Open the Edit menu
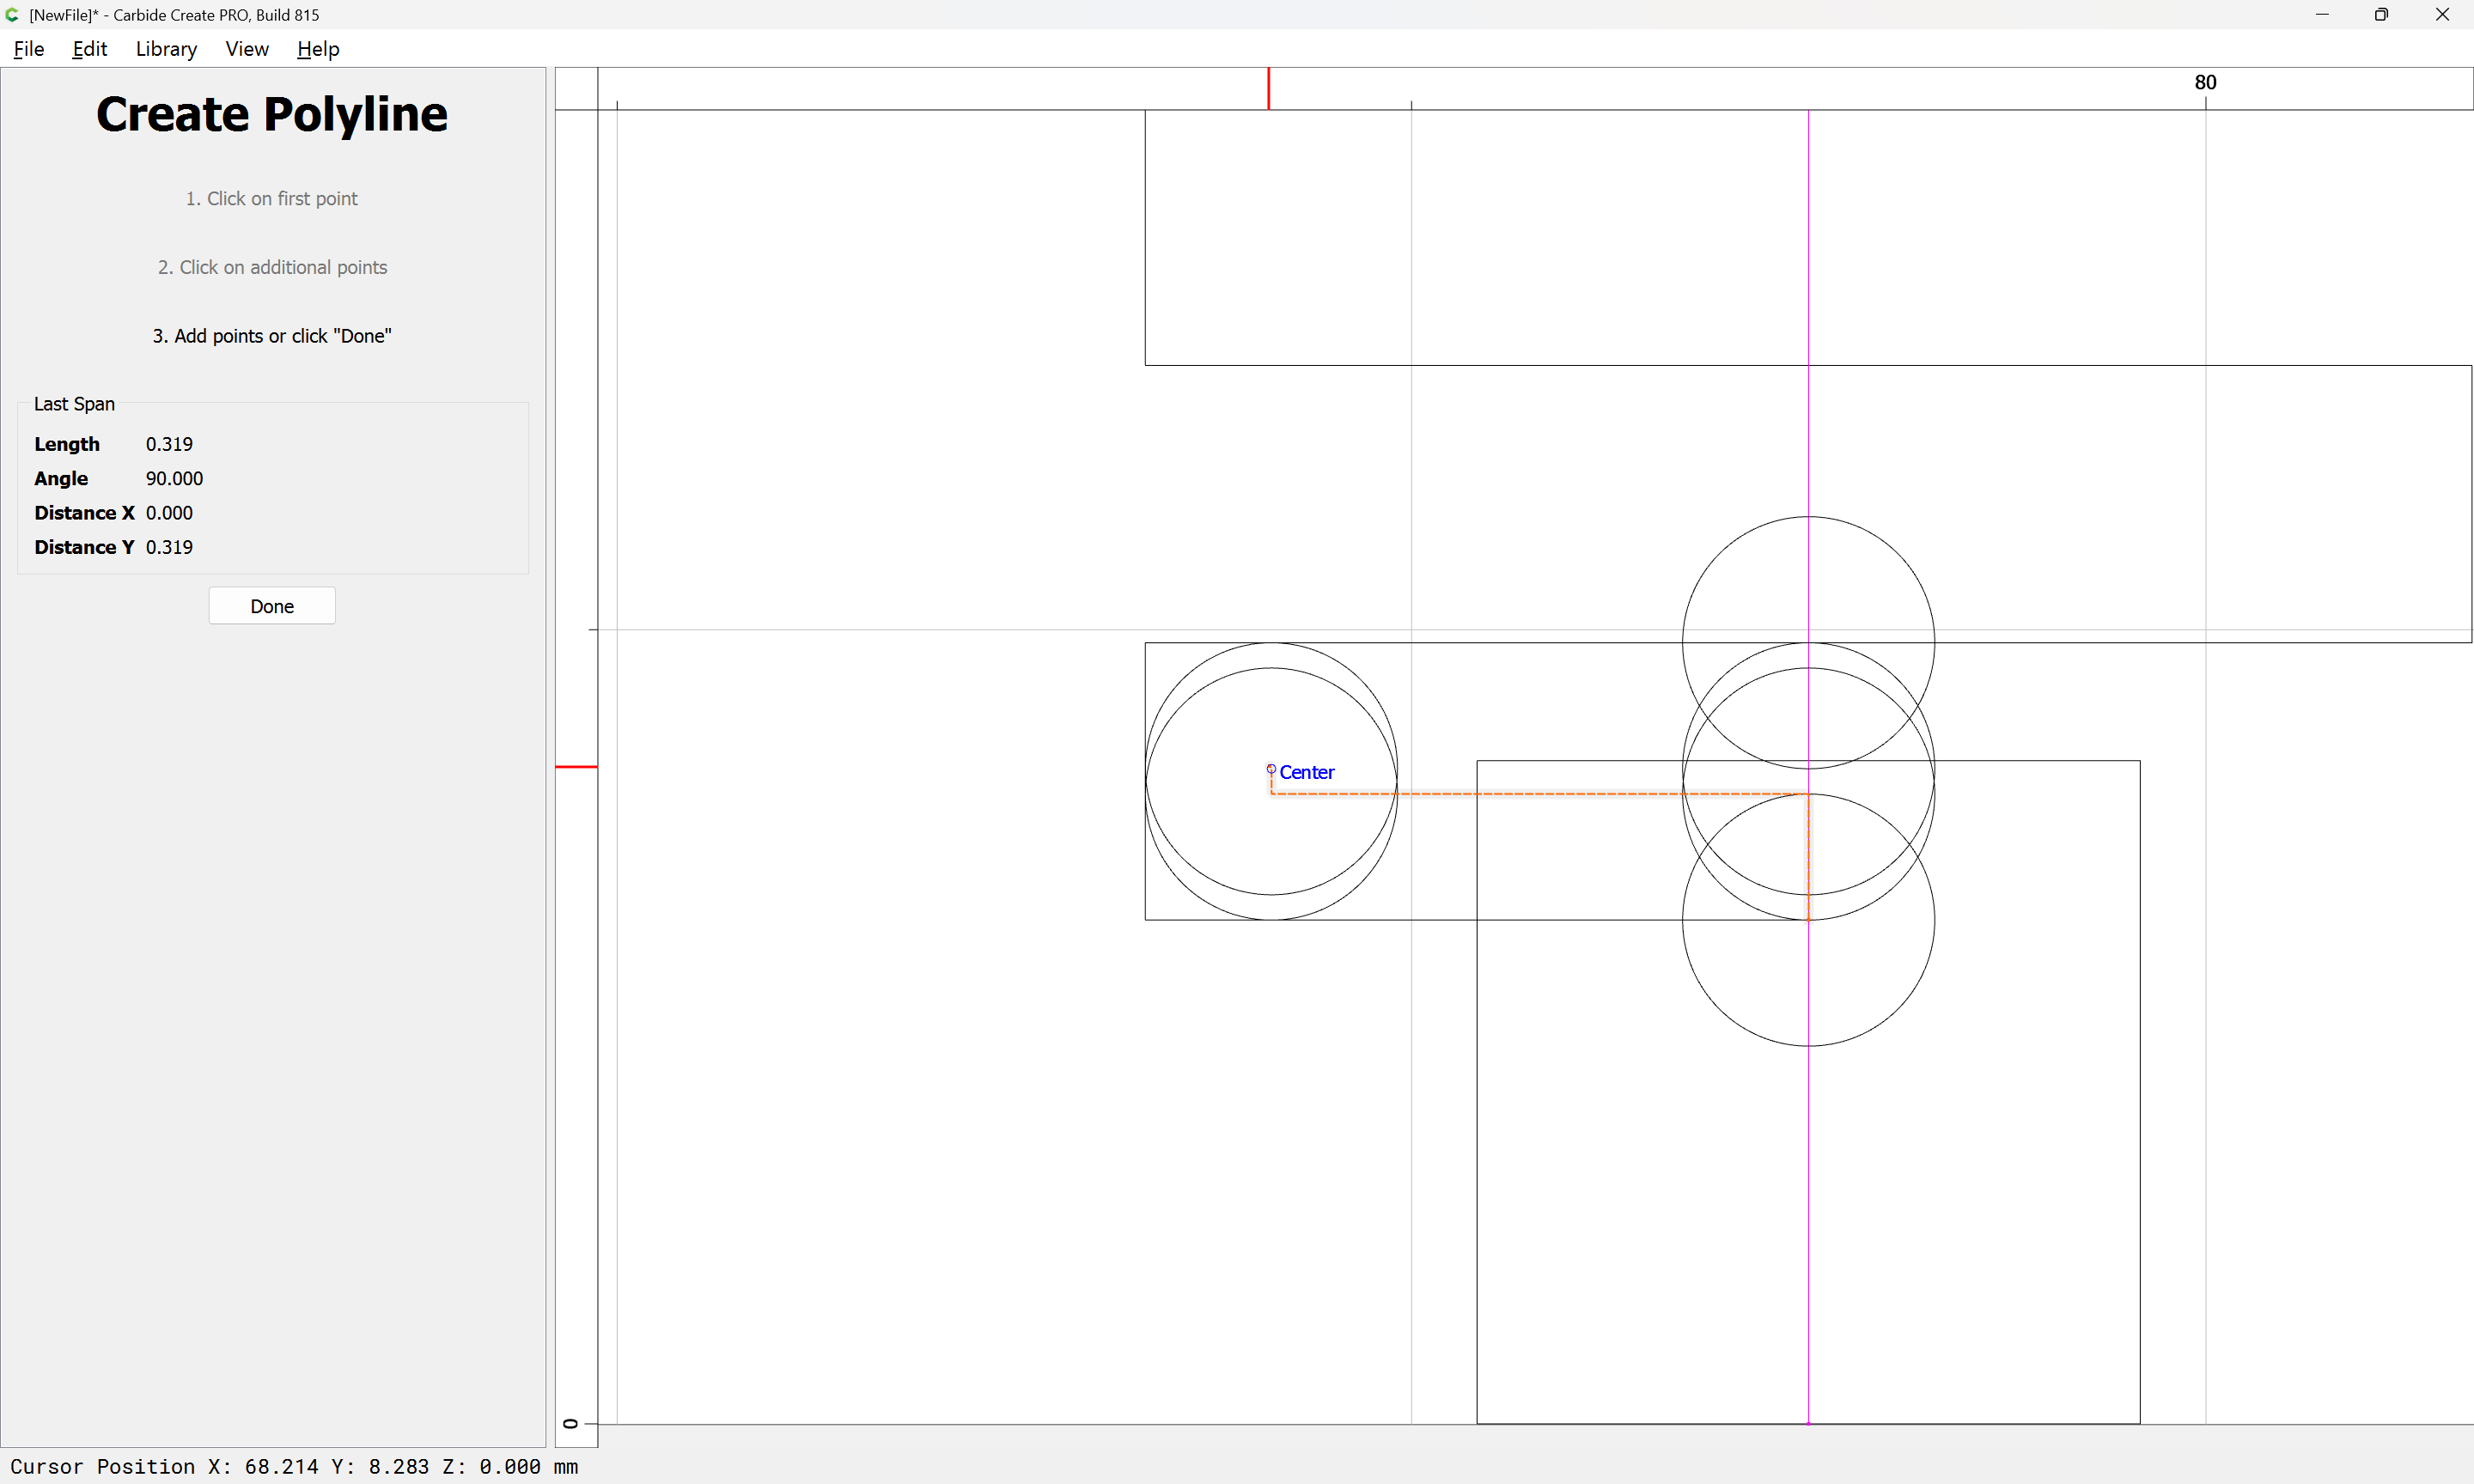Screen dimensions: 2474x1484 (x=89, y=49)
